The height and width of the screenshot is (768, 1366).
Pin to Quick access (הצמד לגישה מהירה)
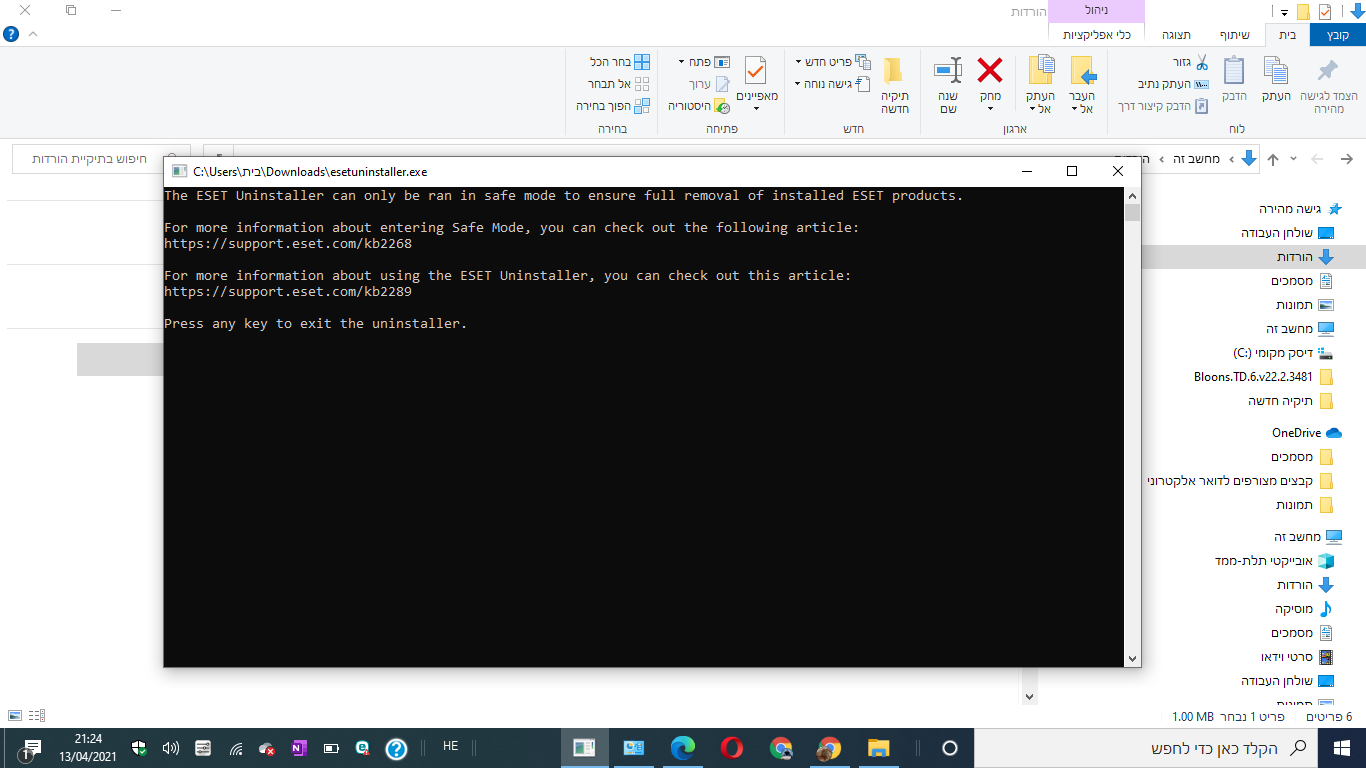click(1328, 83)
